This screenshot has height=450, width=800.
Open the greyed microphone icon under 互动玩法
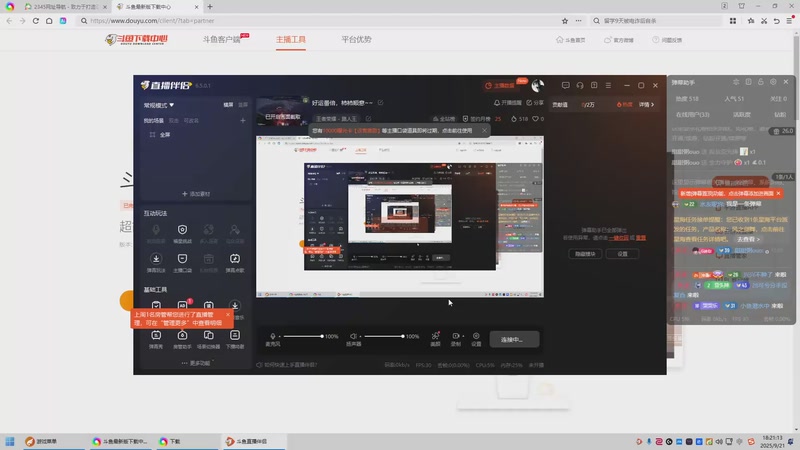[x=156, y=230]
